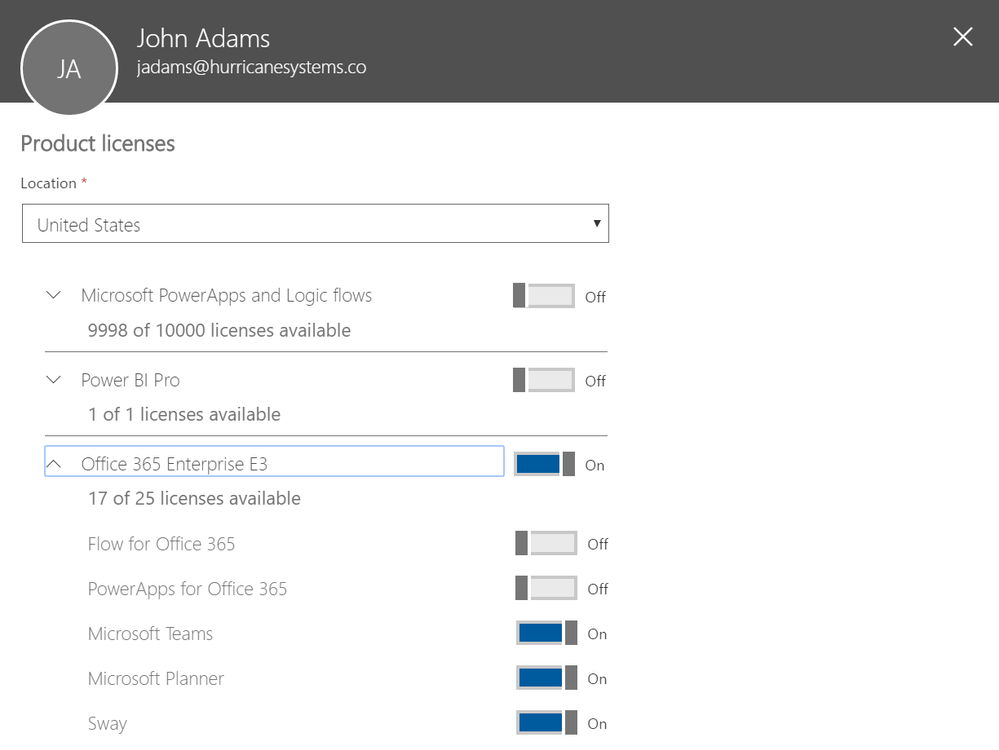Screen dimensions: 999x750
Task: Switch off the Sway toggle
Action: (547, 723)
